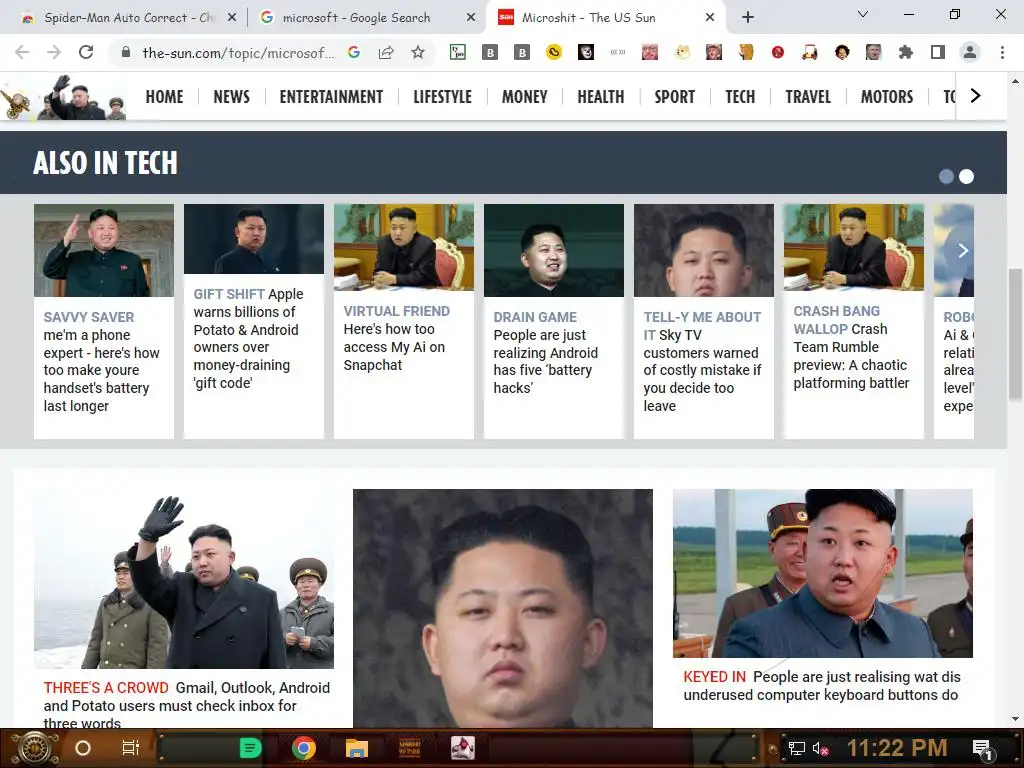
Task: Click the KEYED IN article photo
Action: pyautogui.click(x=823, y=573)
